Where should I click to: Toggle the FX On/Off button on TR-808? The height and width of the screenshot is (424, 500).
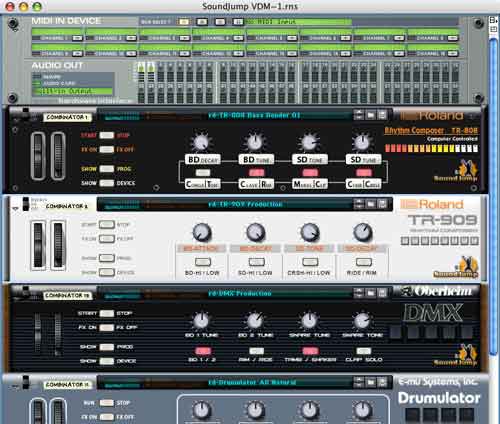[x=107, y=149]
